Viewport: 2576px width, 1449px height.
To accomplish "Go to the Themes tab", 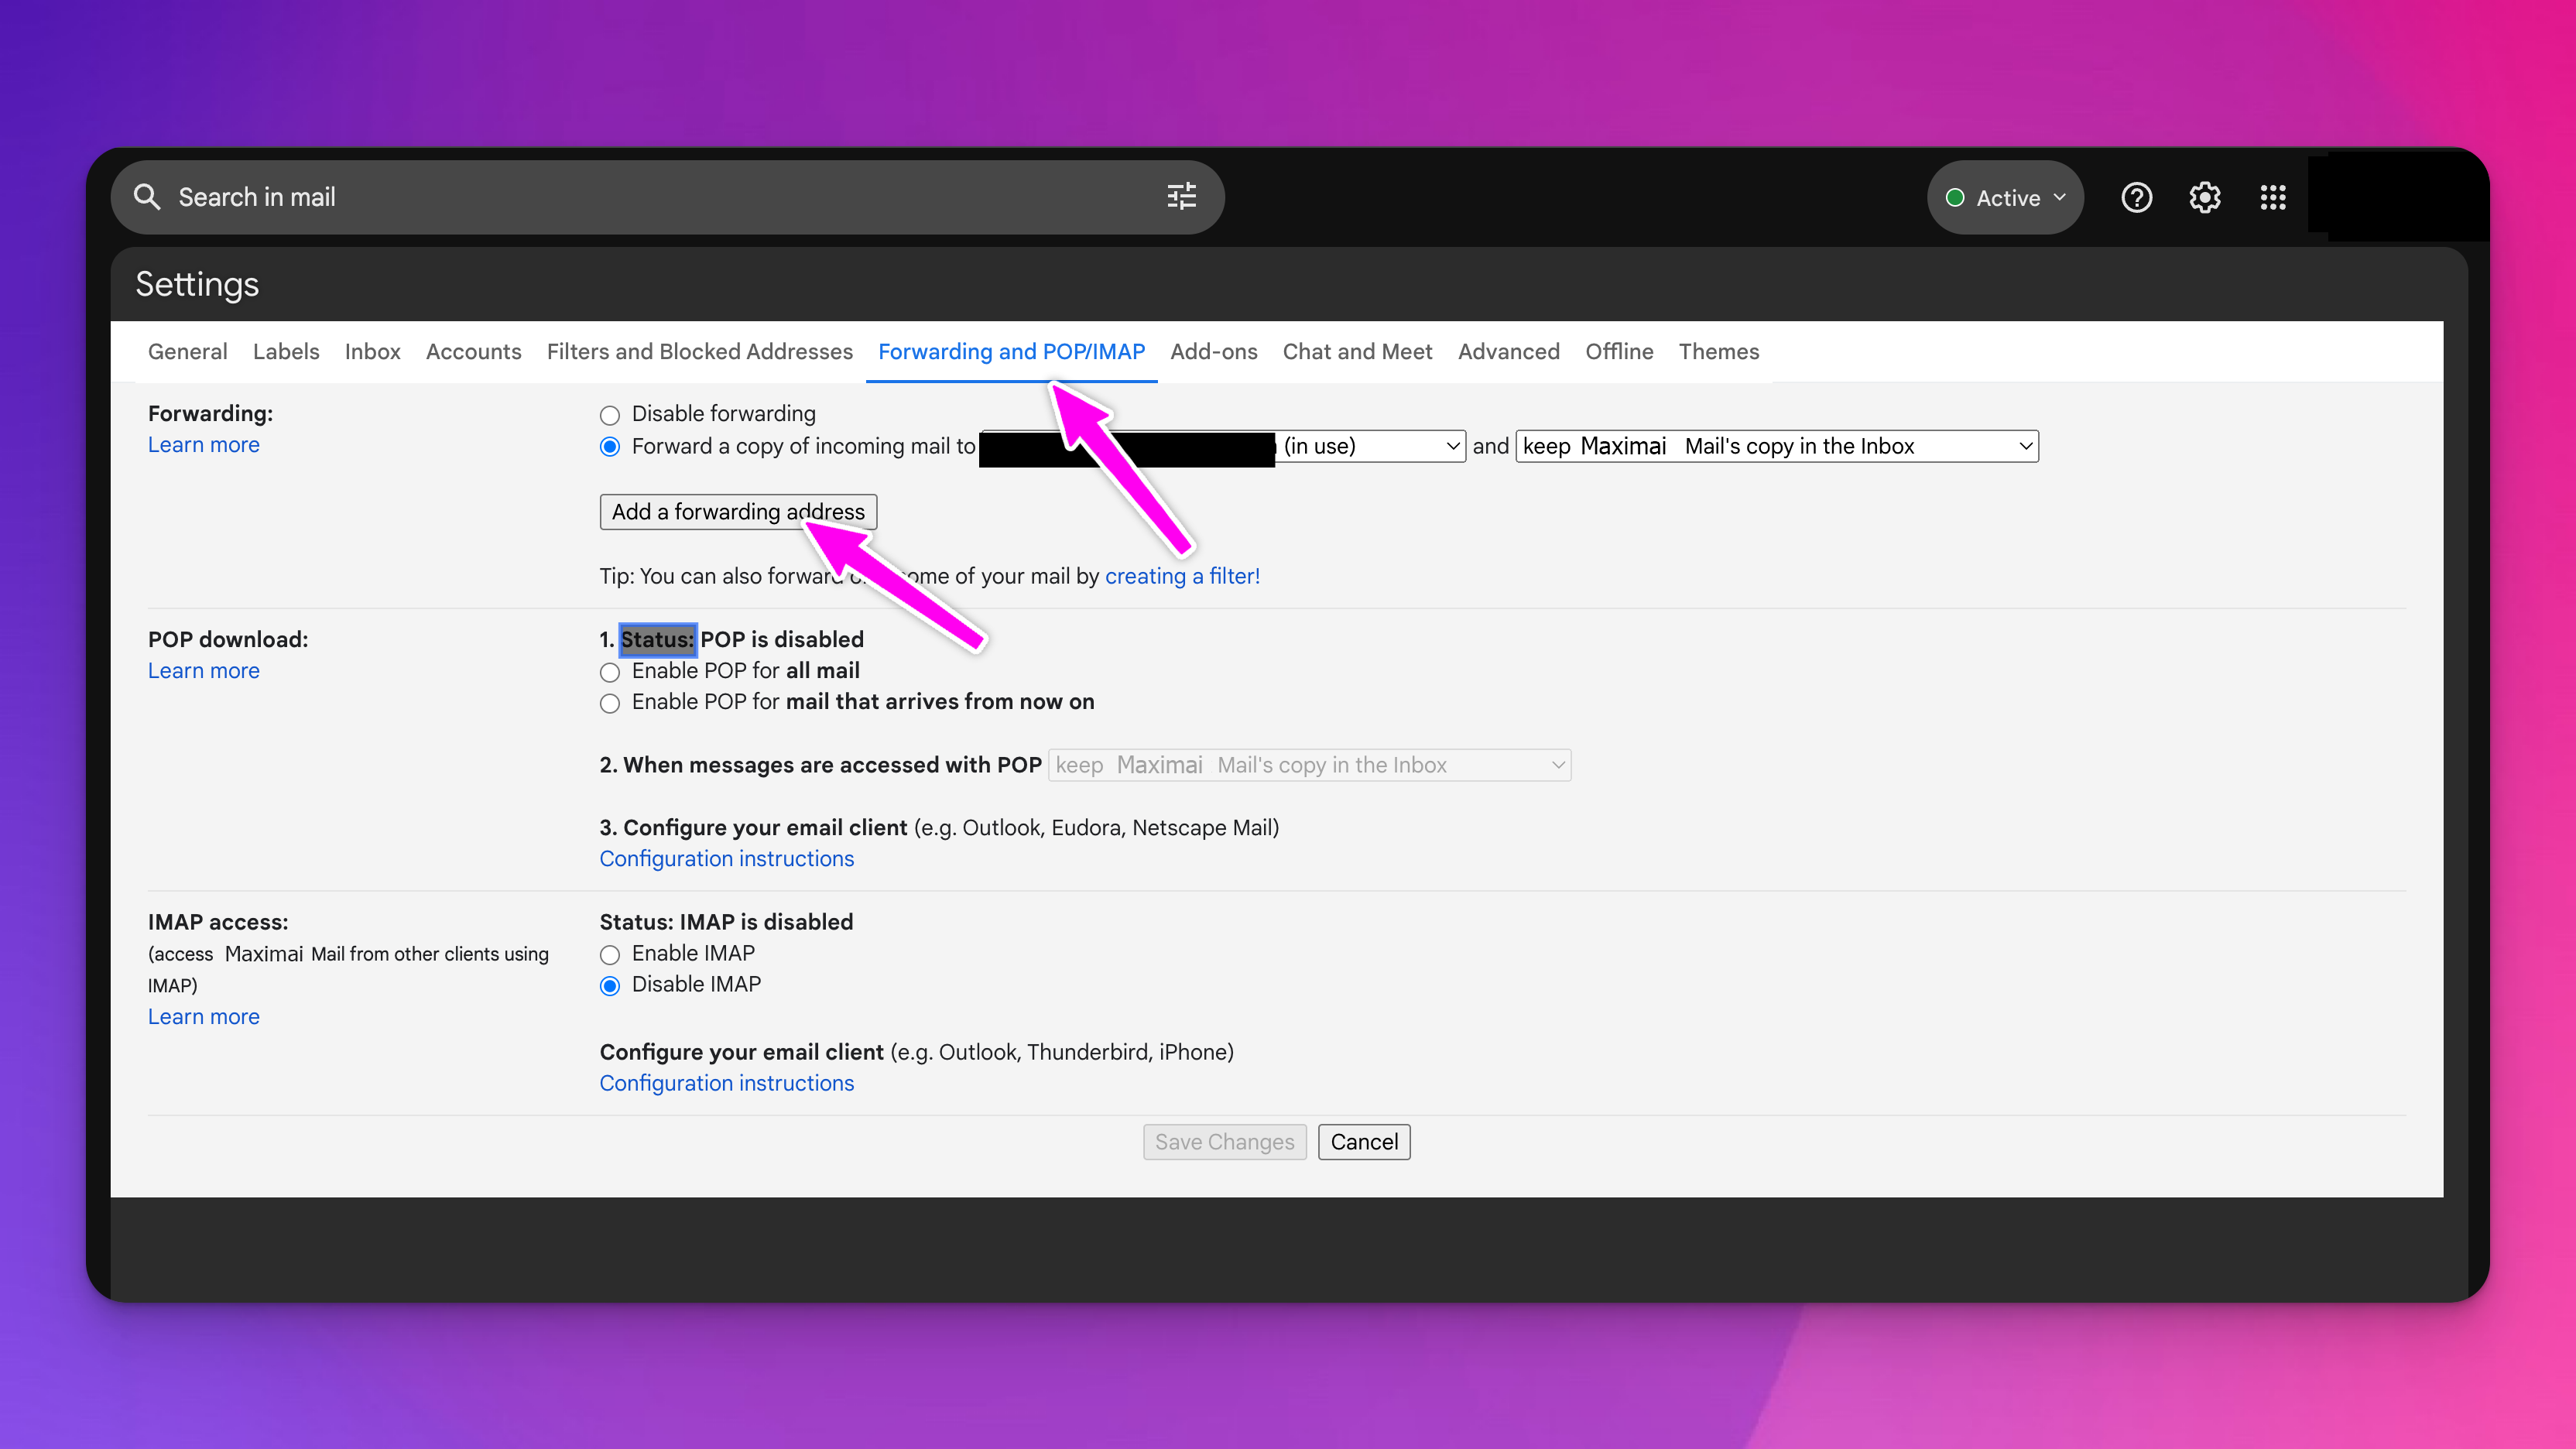I will 1718,352.
